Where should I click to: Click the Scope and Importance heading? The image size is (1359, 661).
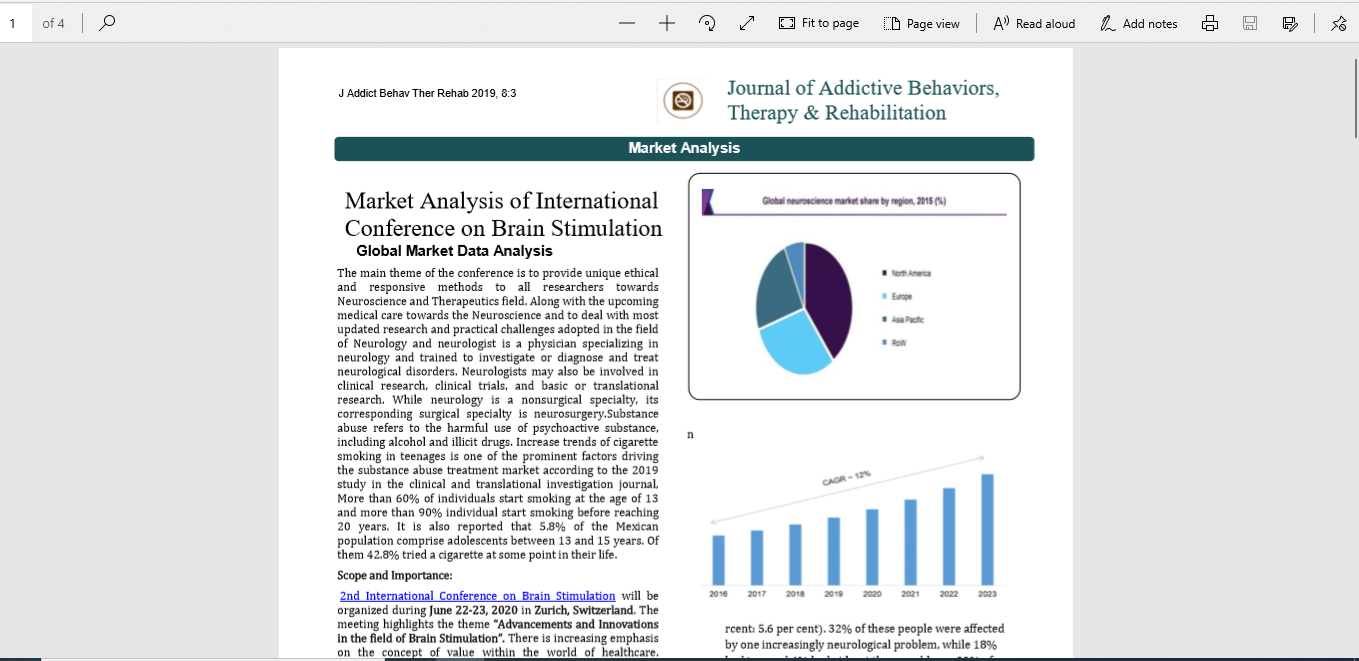click(395, 575)
